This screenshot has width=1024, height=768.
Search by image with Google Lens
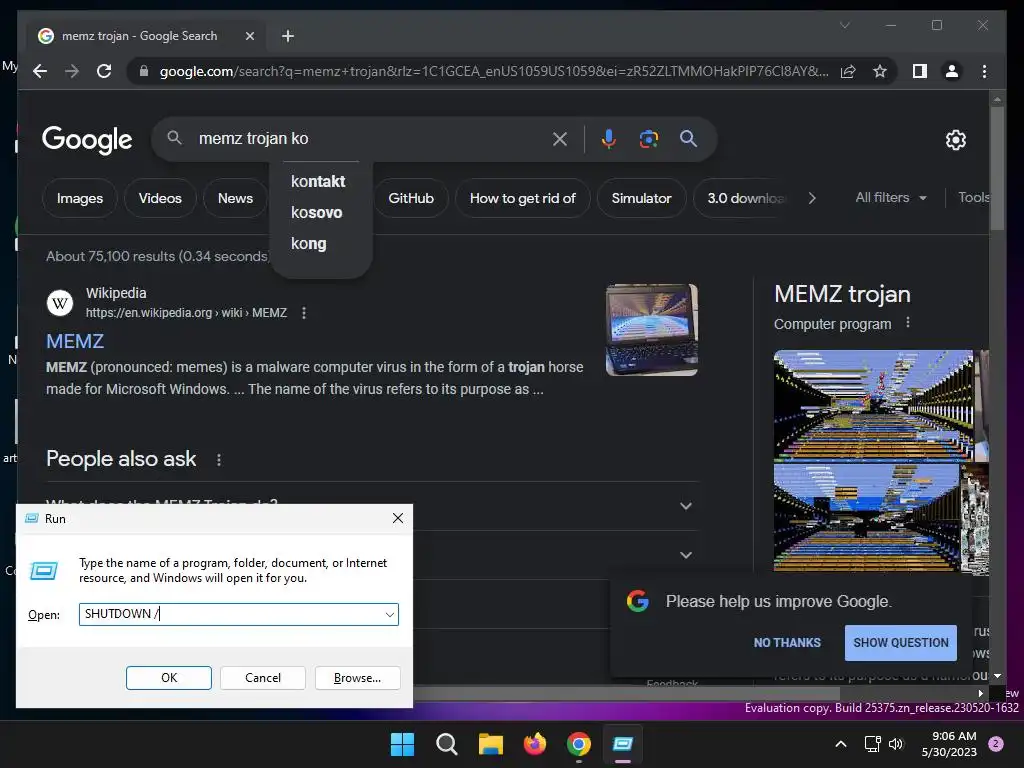coord(648,138)
